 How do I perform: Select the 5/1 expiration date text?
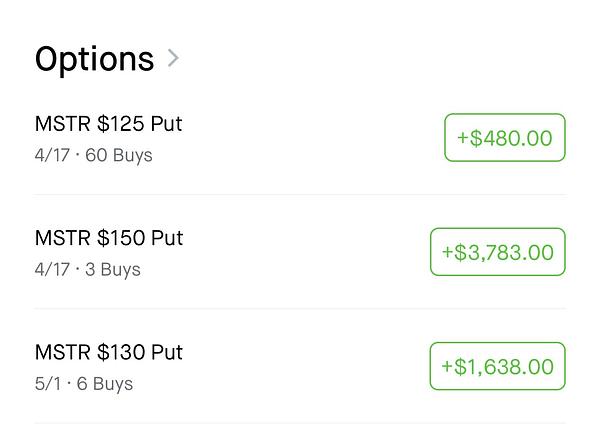pos(48,383)
